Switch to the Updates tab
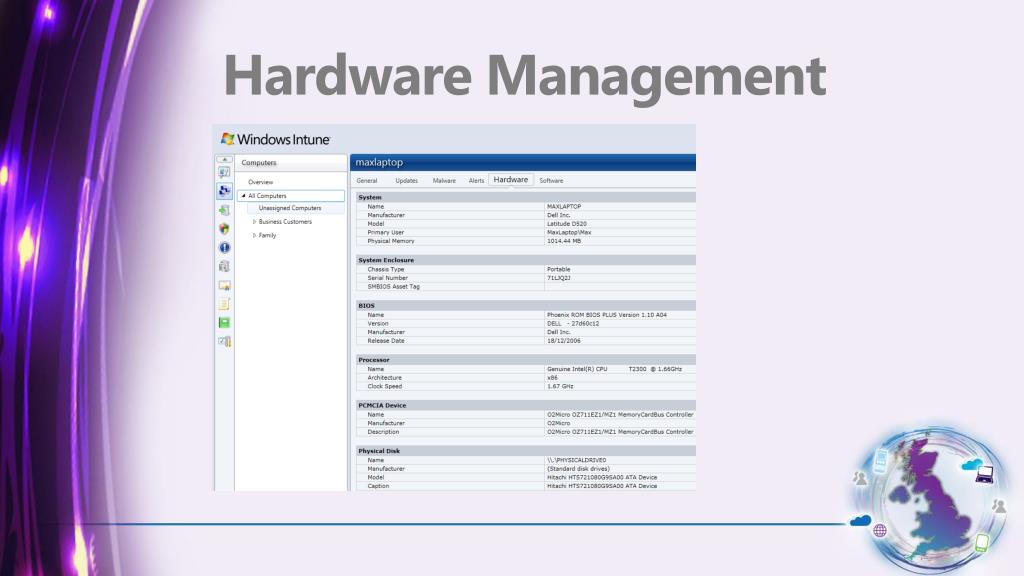1024x576 pixels. point(406,181)
